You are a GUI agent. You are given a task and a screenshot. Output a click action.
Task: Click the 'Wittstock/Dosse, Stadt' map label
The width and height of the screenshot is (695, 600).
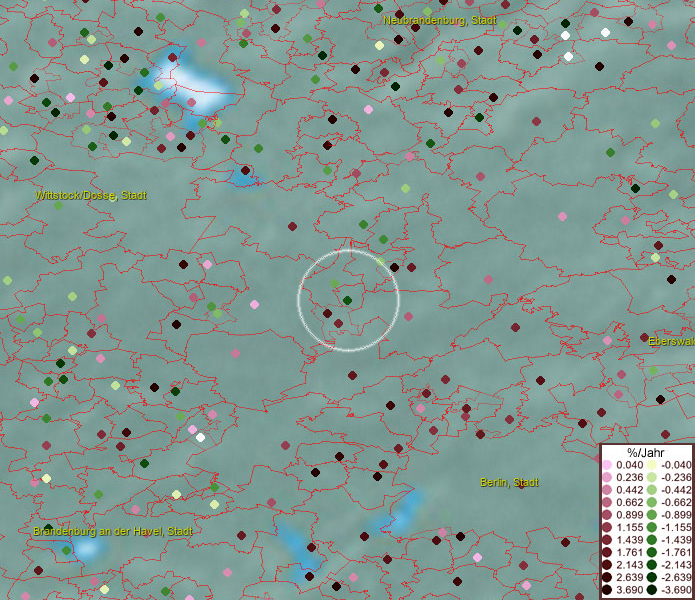click(90, 195)
